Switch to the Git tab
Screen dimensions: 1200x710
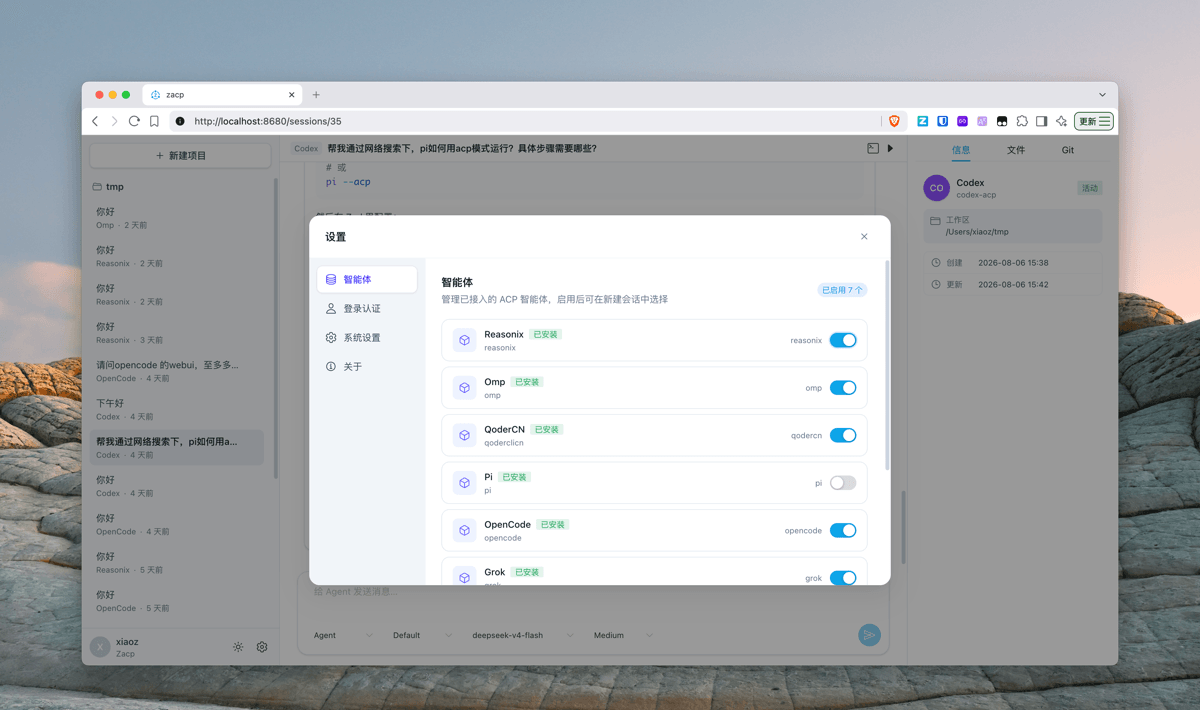[1068, 150]
